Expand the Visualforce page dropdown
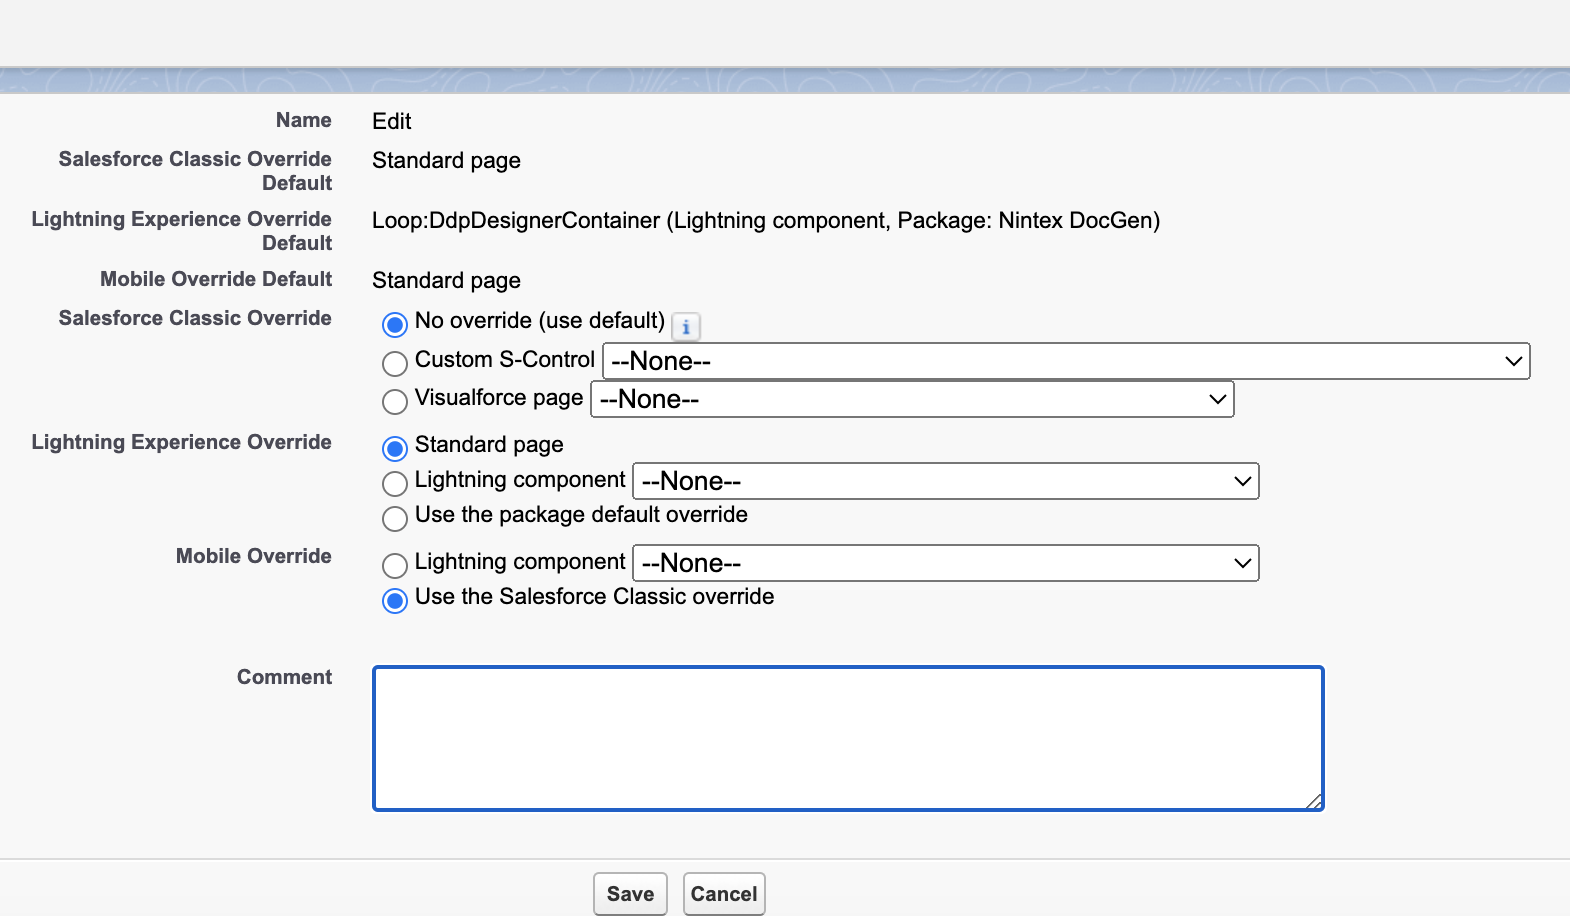This screenshot has height=916, width=1570. 912,399
